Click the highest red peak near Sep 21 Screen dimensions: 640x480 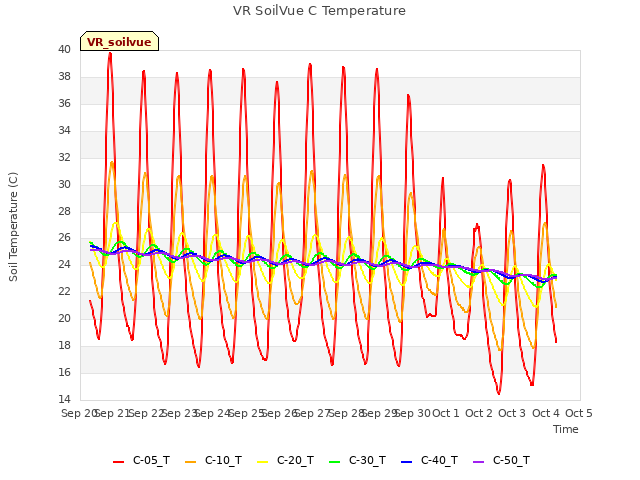click(110, 53)
